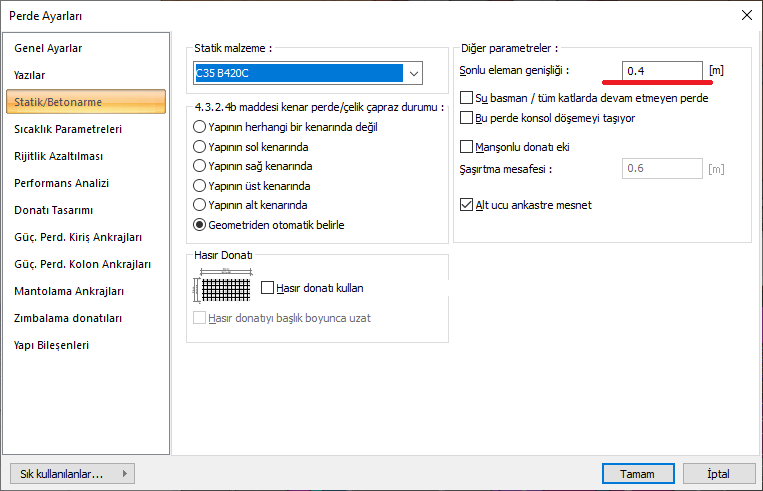Open Genel Ayarlar section

click(x=48, y=48)
